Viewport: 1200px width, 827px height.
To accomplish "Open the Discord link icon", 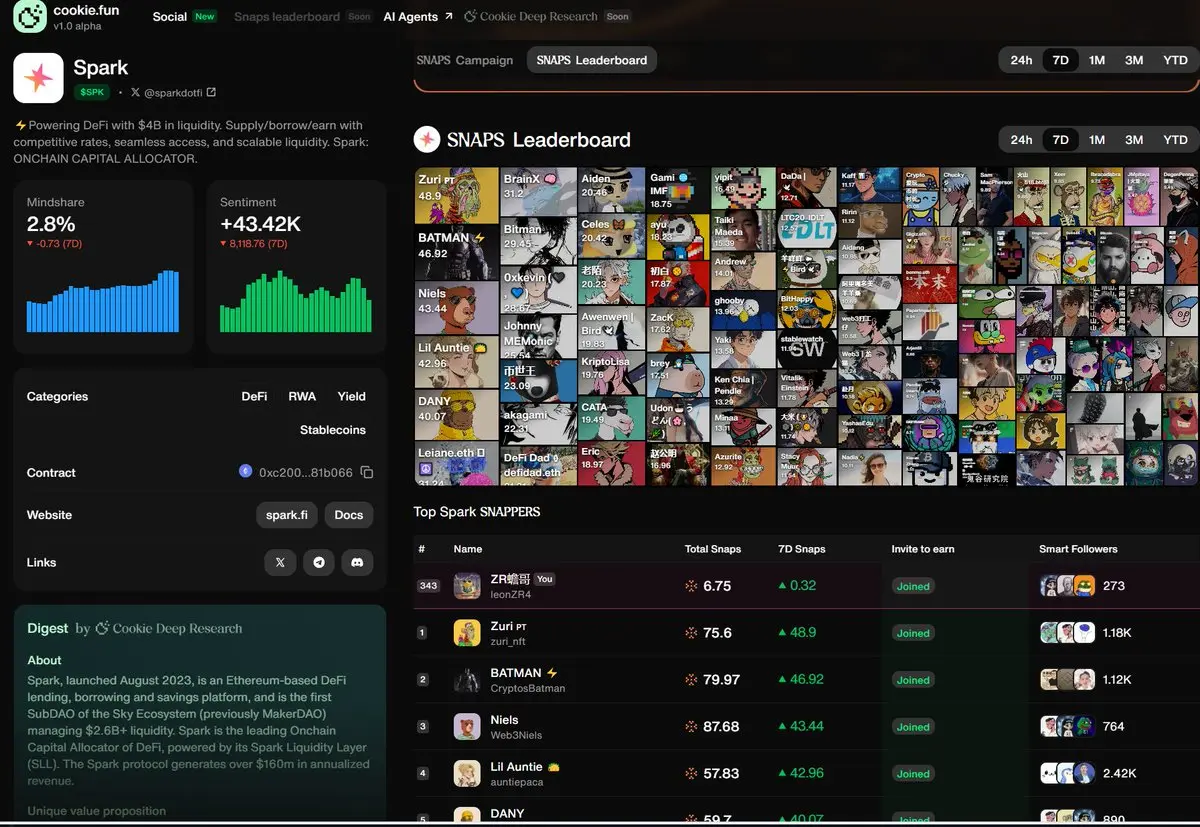I will [x=357, y=562].
